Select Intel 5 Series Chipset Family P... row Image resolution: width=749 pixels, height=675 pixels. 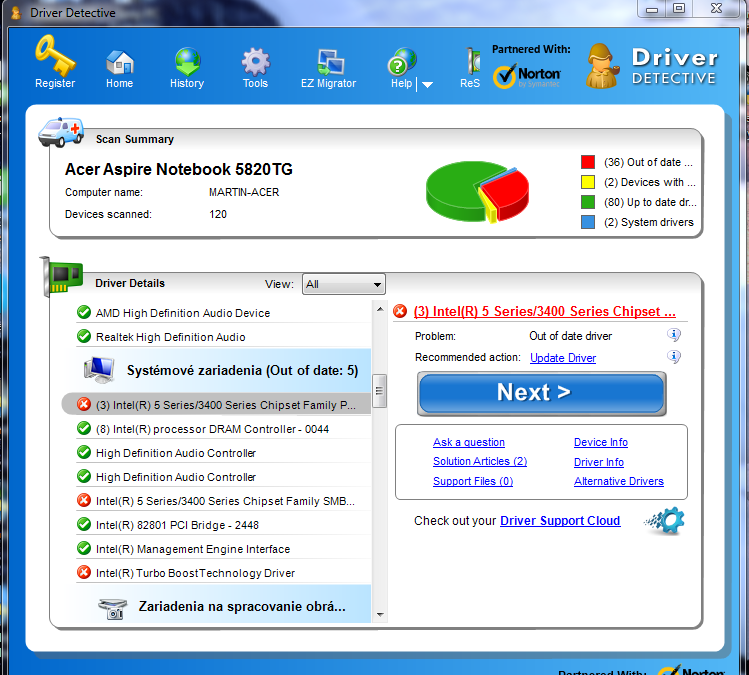[x=216, y=405]
